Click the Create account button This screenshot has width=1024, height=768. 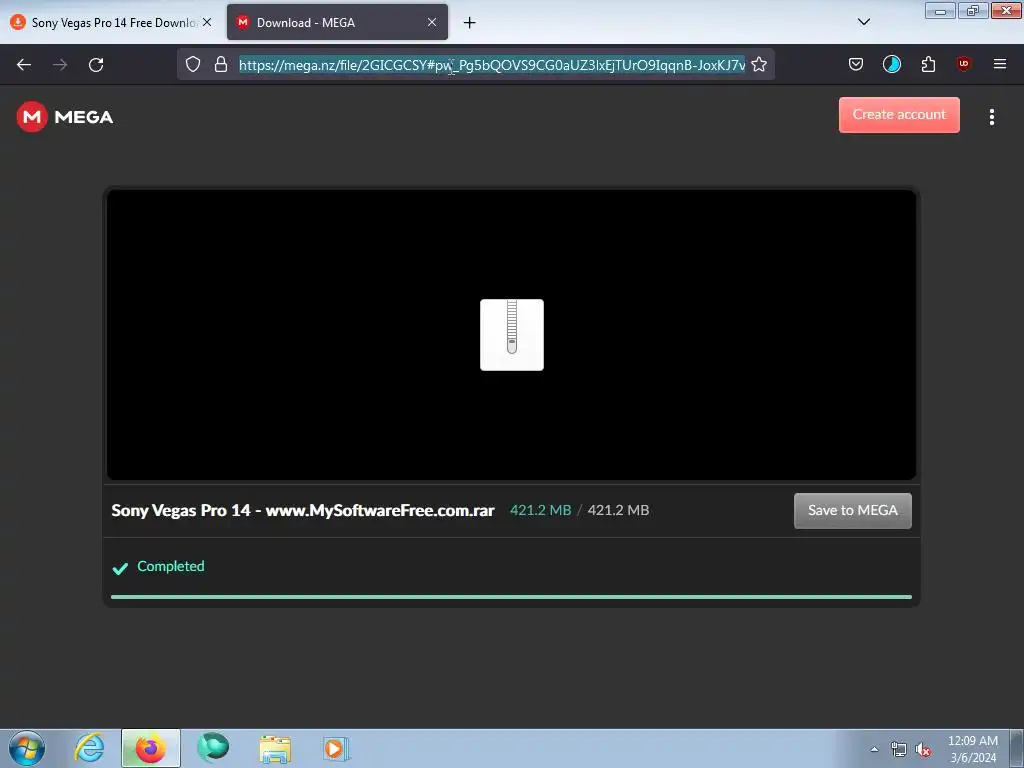coord(899,115)
